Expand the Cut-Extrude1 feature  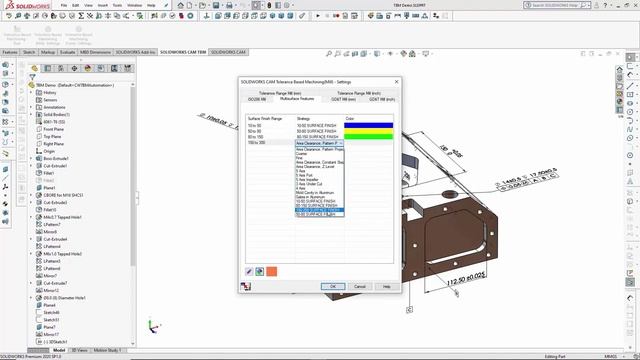31,166
